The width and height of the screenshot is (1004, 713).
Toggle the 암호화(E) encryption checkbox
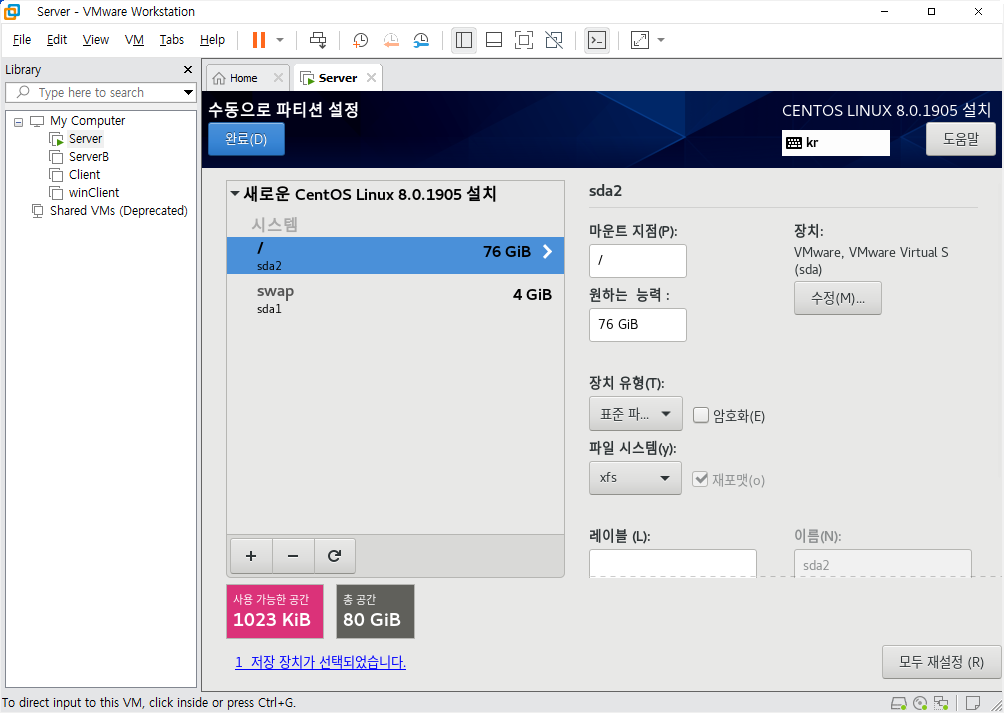pyautogui.click(x=701, y=415)
